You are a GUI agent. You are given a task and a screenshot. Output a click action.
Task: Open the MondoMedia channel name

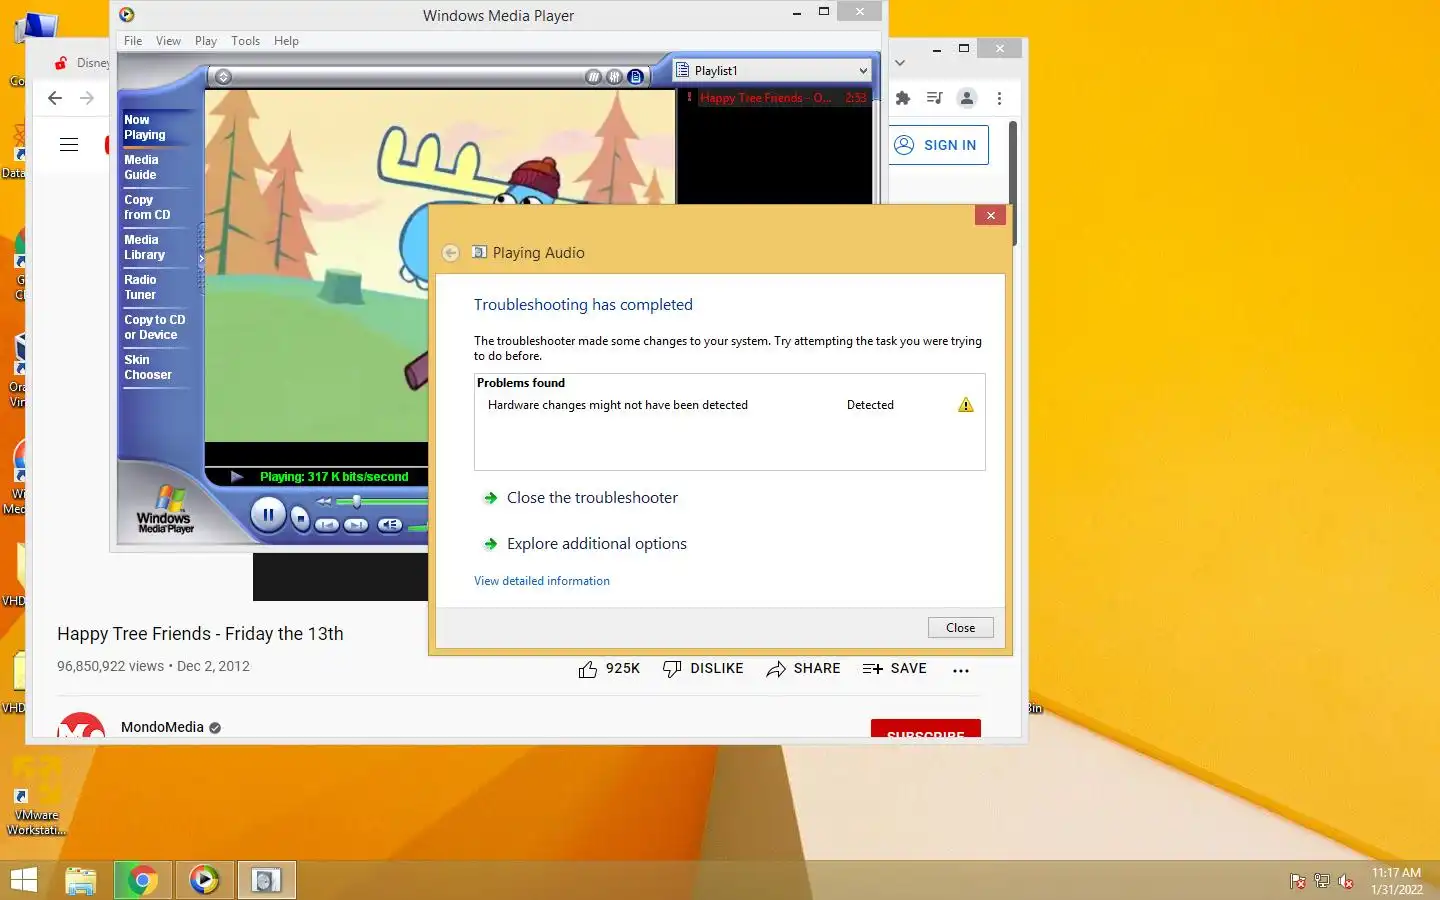(162, 727)
